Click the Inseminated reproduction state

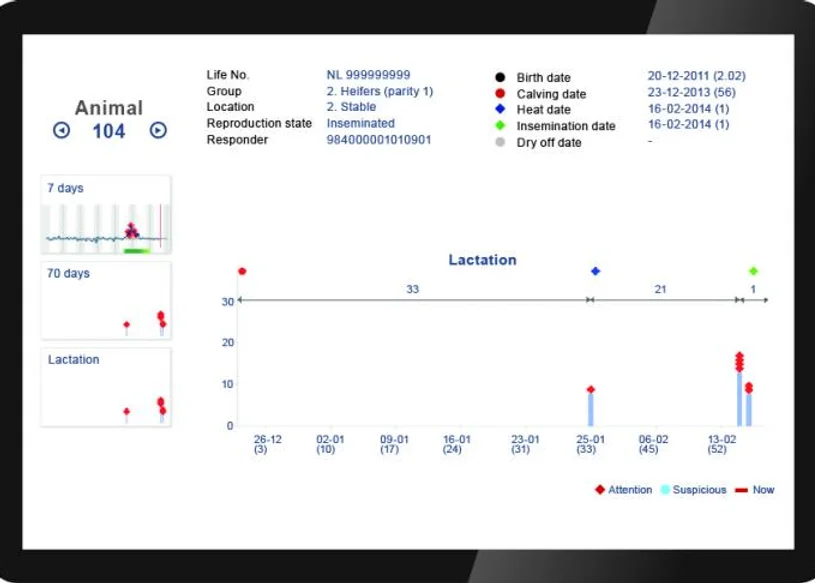360,123
